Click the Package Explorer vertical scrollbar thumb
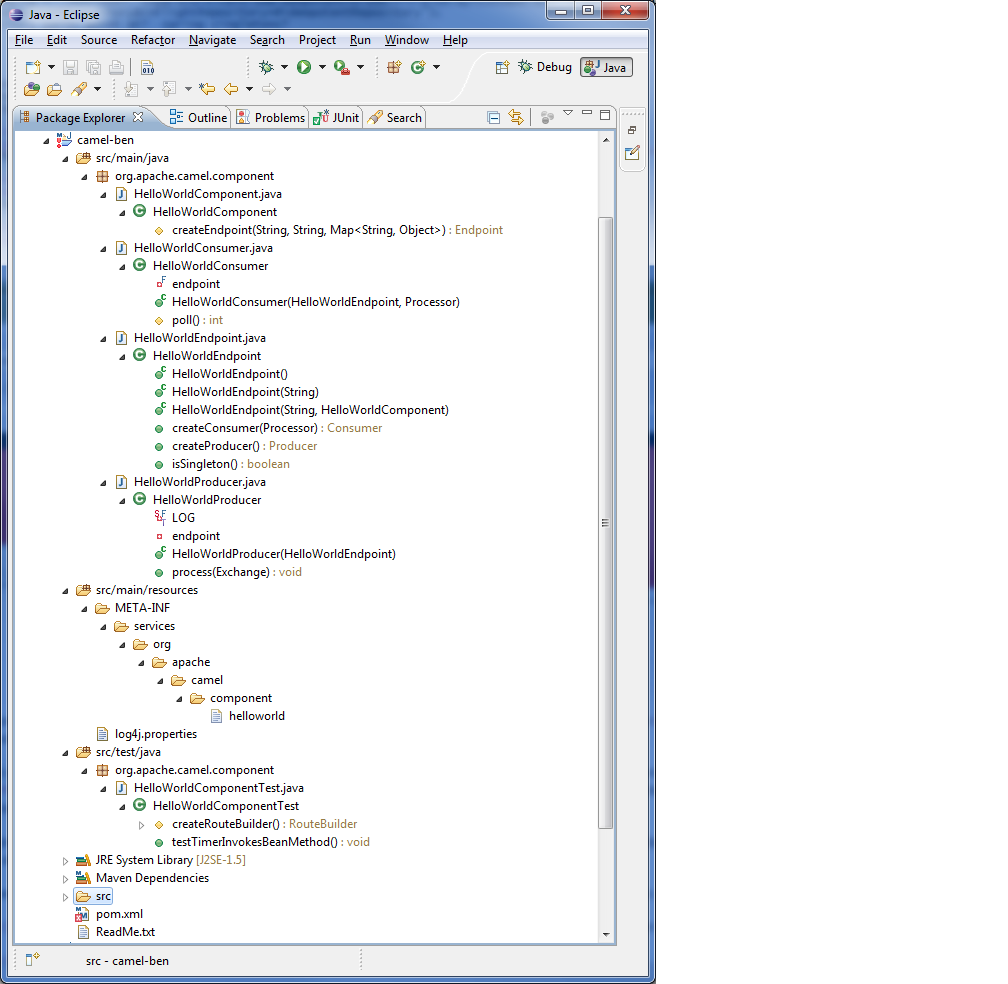This screenshot has width=1008, height=984. pos(606,523)
